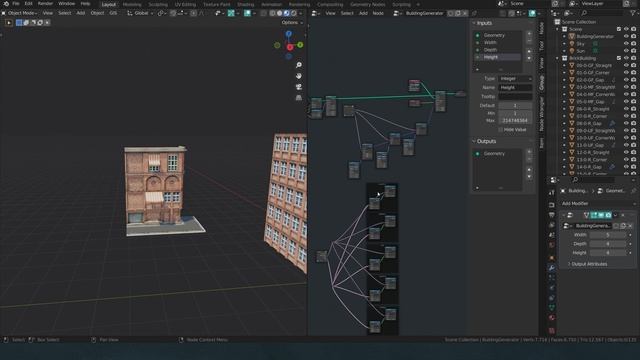The image size is (640, 360).
Task: Click Height value field in modifier
Action: coord(608,253)
